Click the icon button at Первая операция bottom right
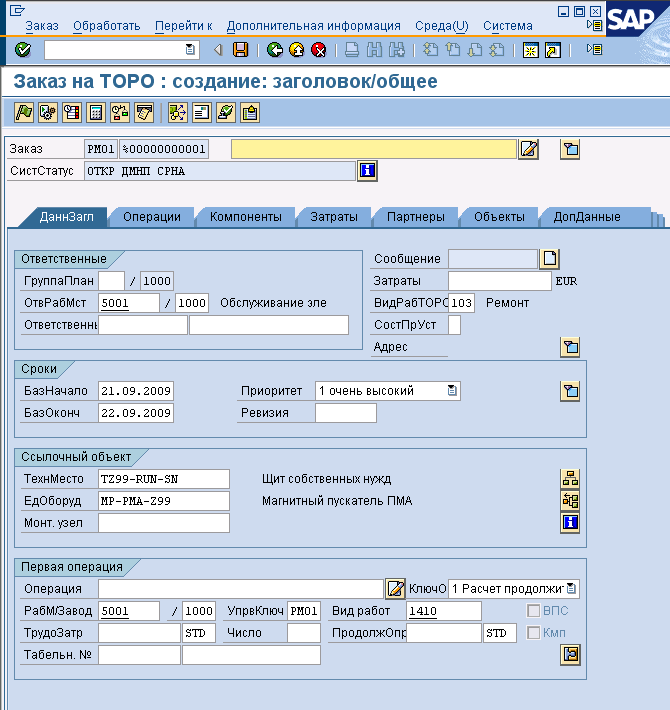This screenshot has width=670, height=710. click(x=570, y=655)
